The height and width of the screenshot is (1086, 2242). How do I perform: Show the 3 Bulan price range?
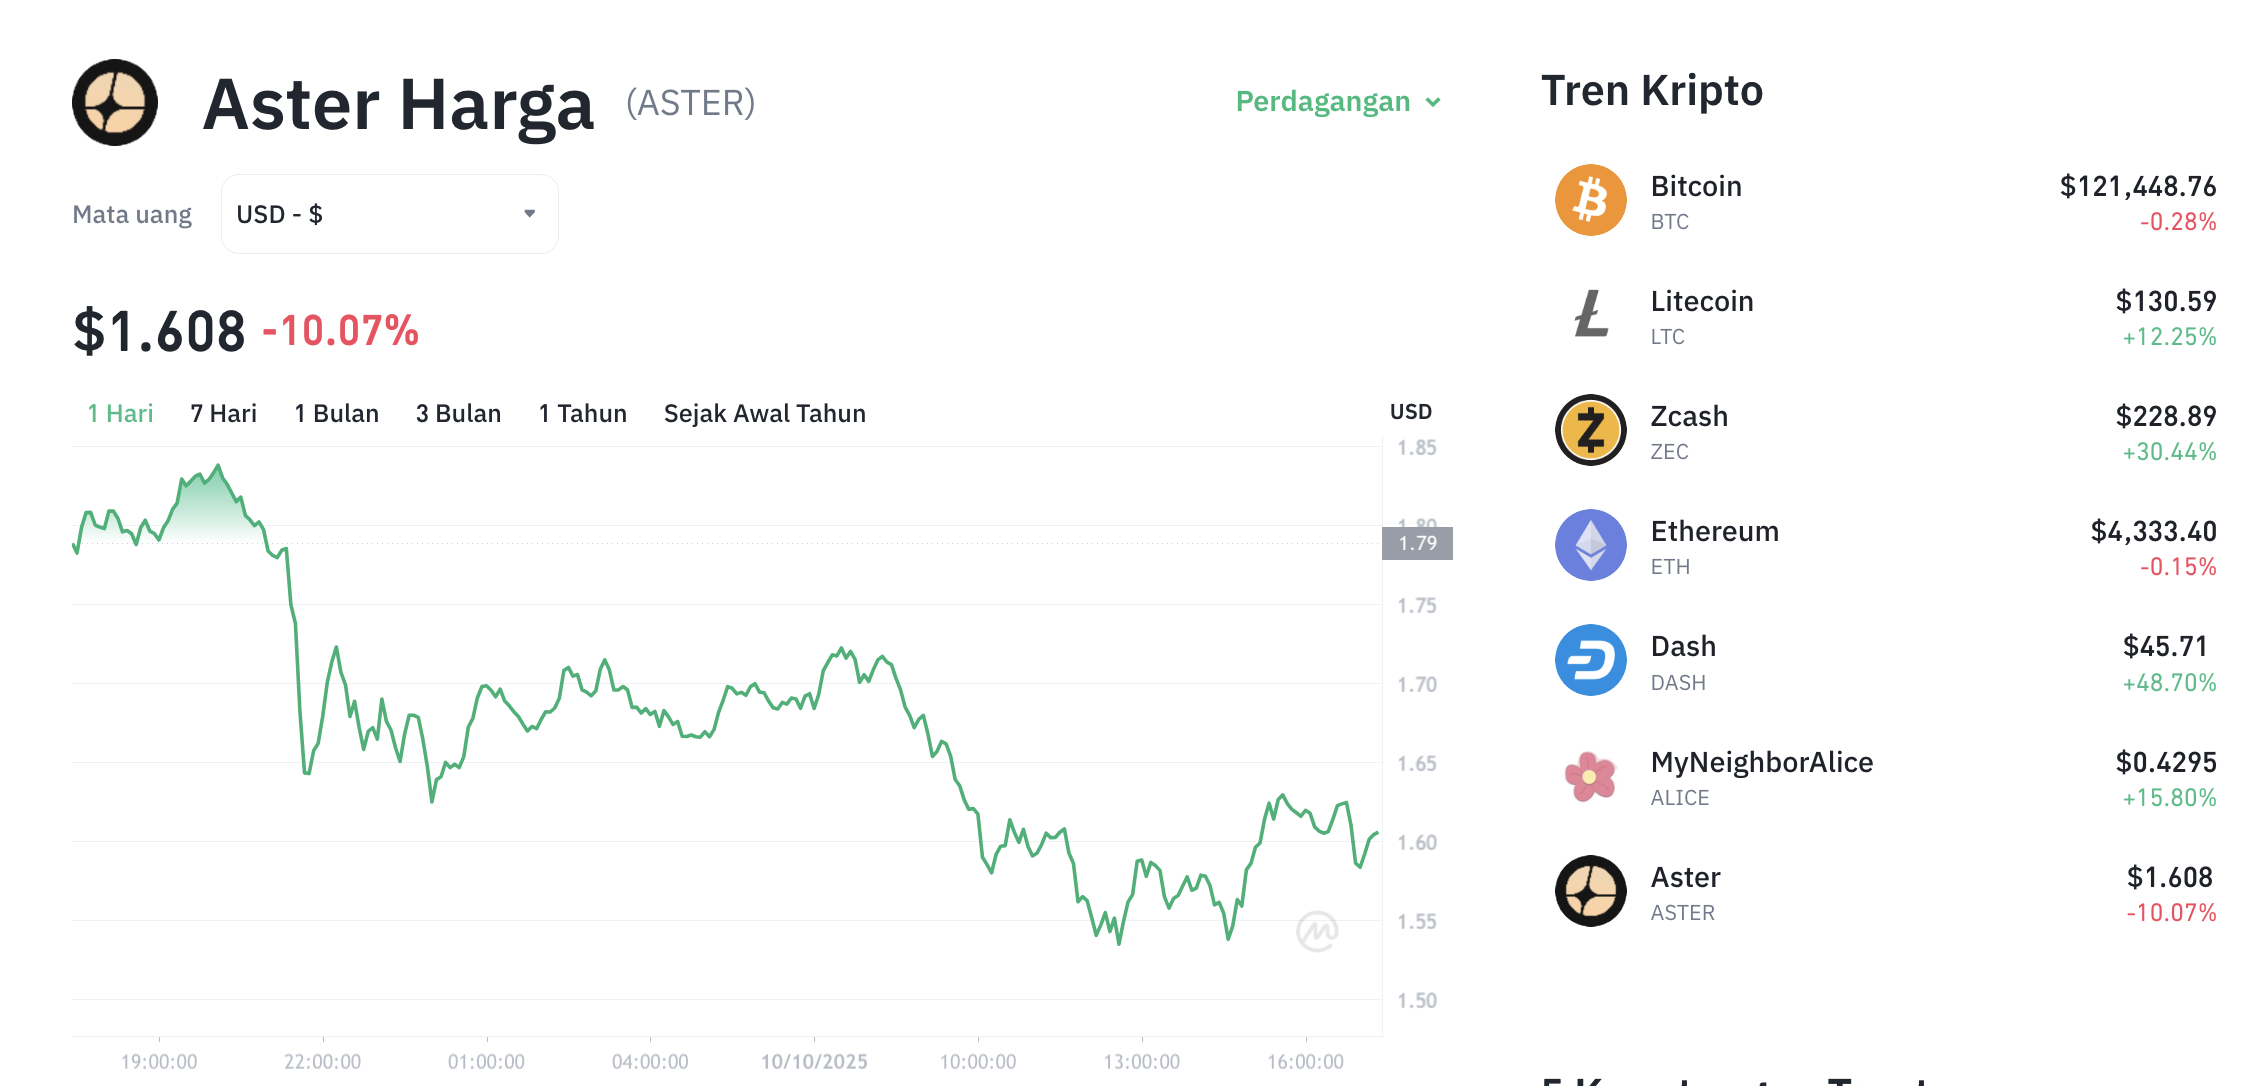tap(458, 414)
